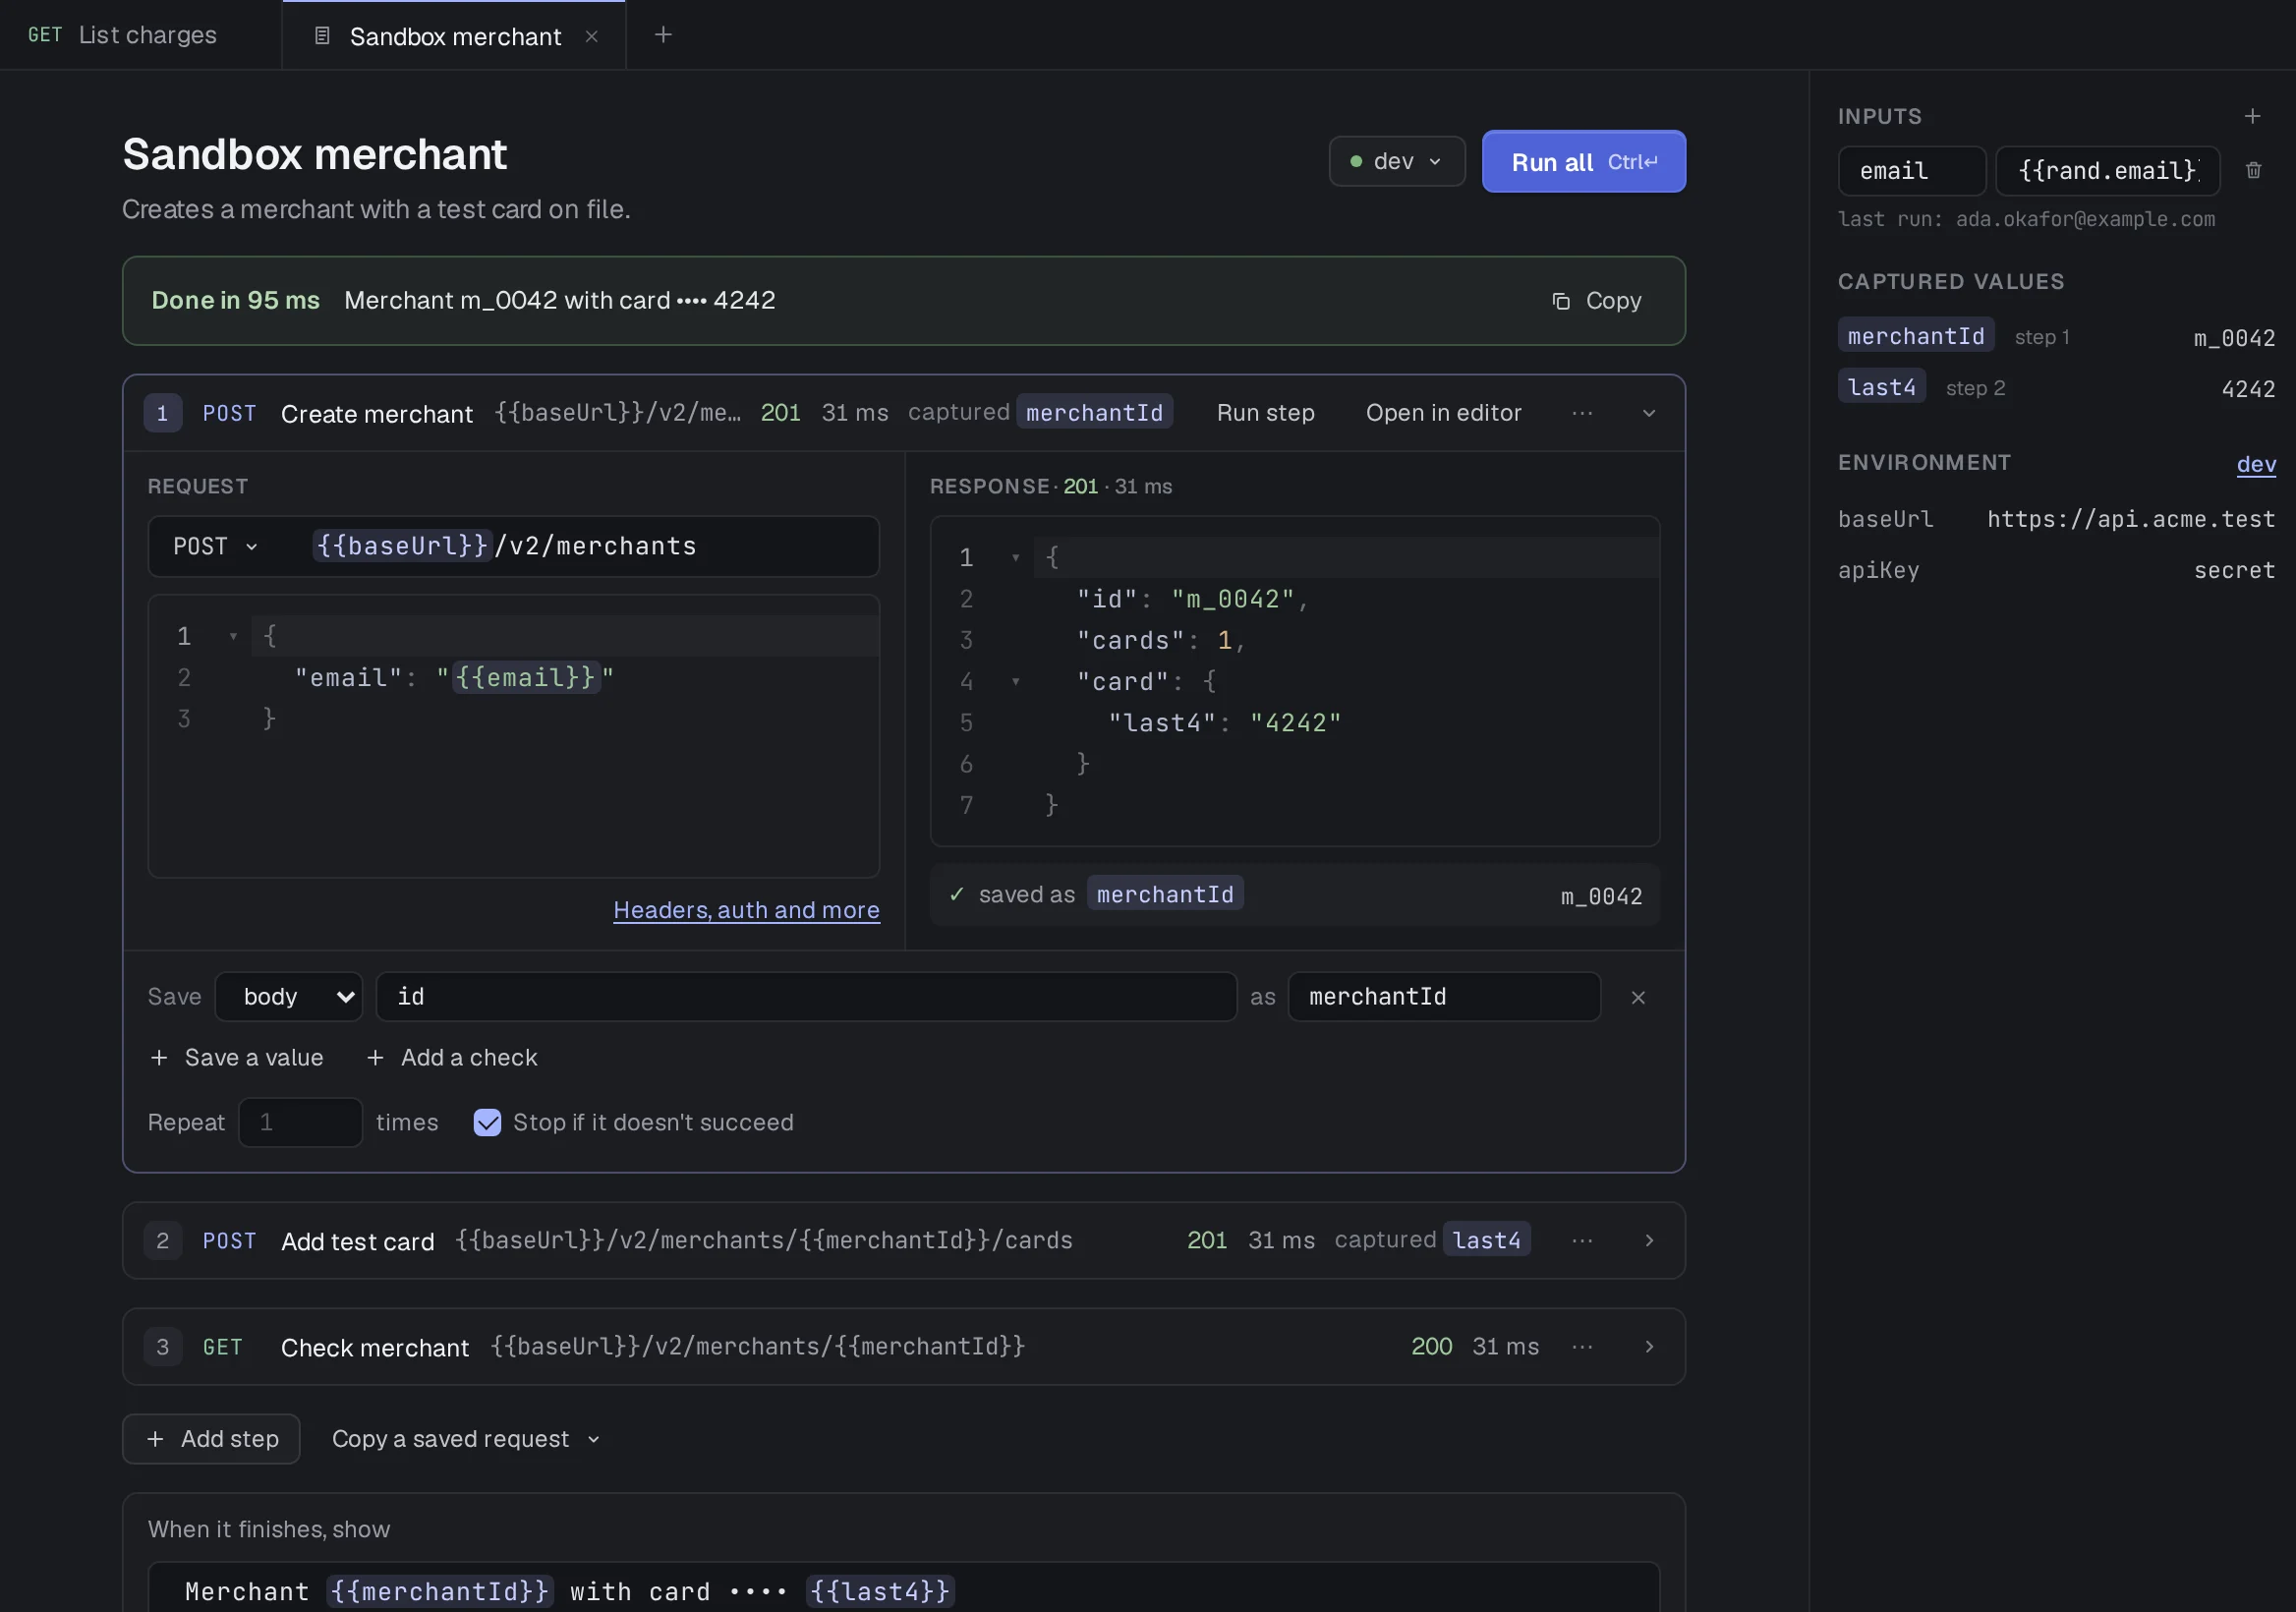Open more options for Create merchant step
Screen dimensions: 2296x1612
coord(1582,413)
